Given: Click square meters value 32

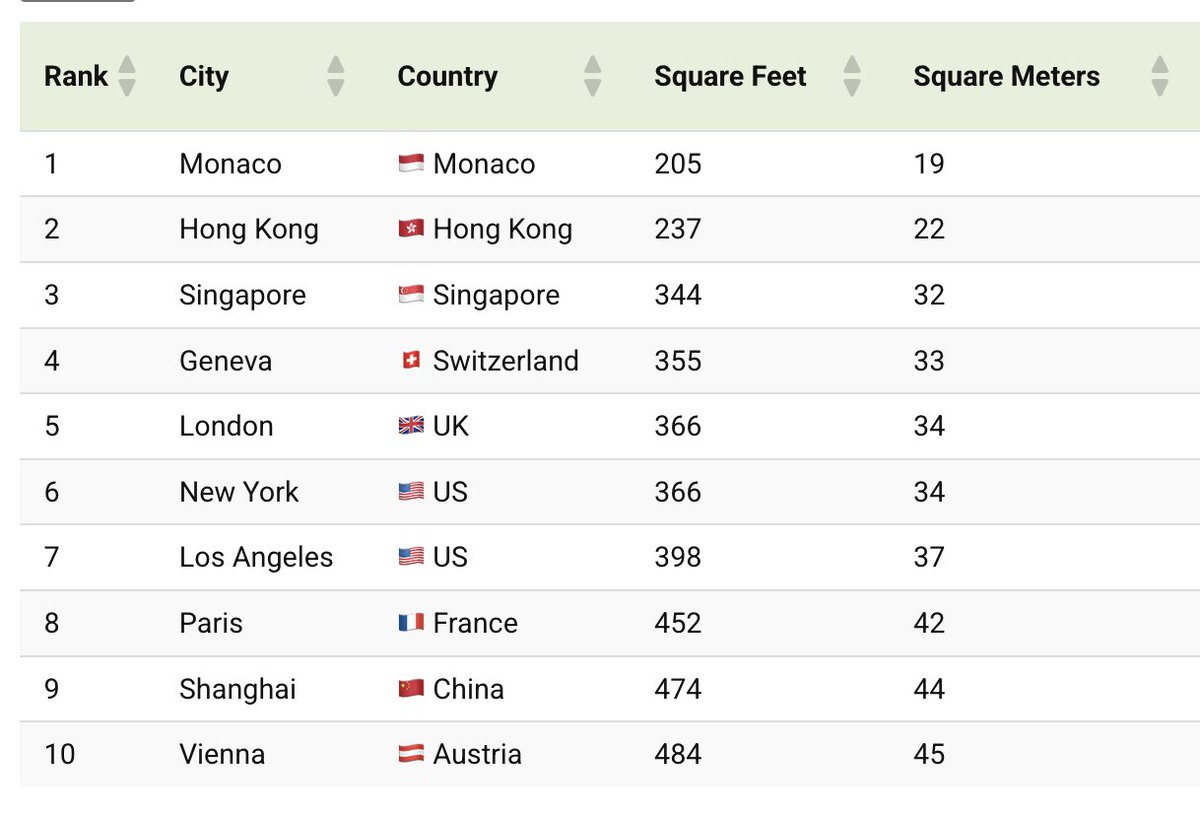Looking at the screenshot, I should [x=929, y=295].
